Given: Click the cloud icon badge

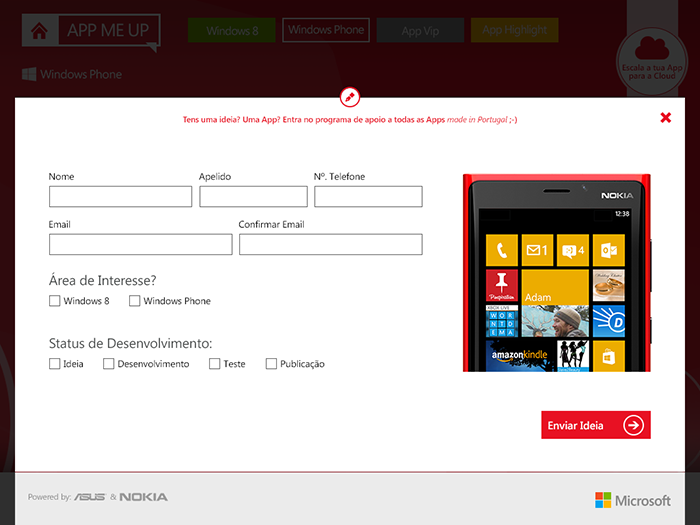Looking at the screenshot, I should 652,61.
